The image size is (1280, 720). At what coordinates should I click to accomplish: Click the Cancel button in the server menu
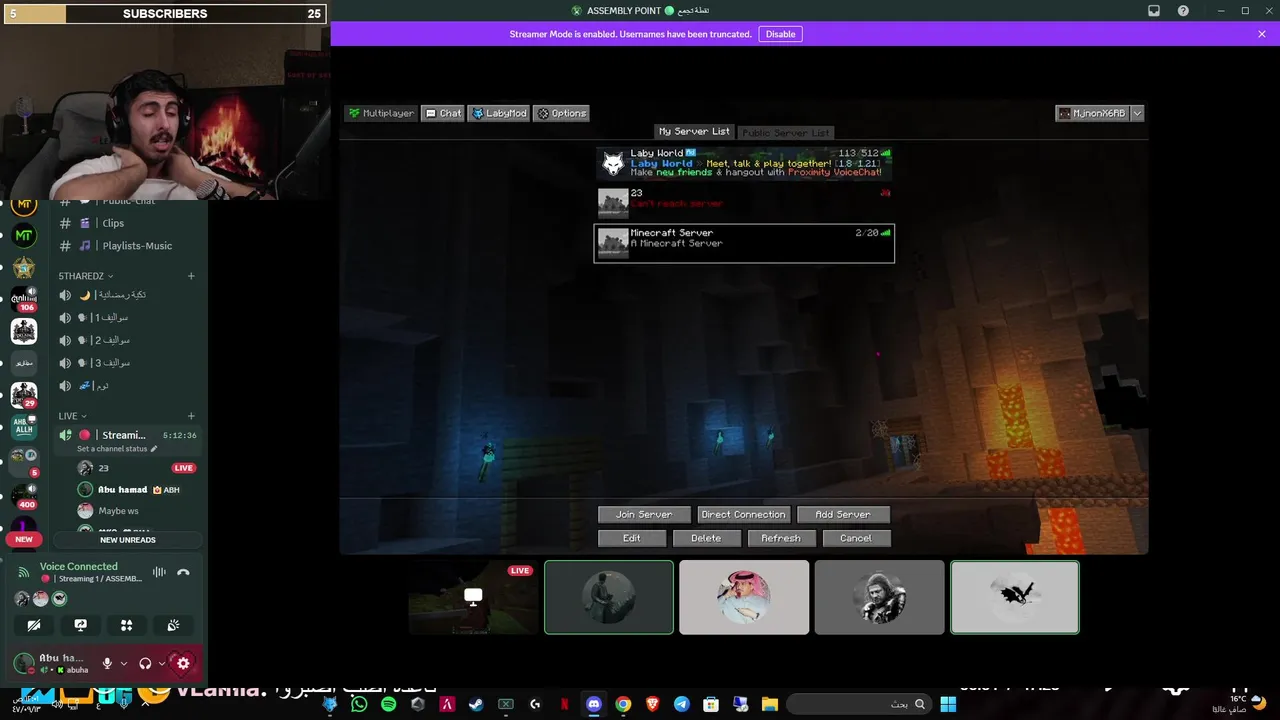tap(856, 538)
